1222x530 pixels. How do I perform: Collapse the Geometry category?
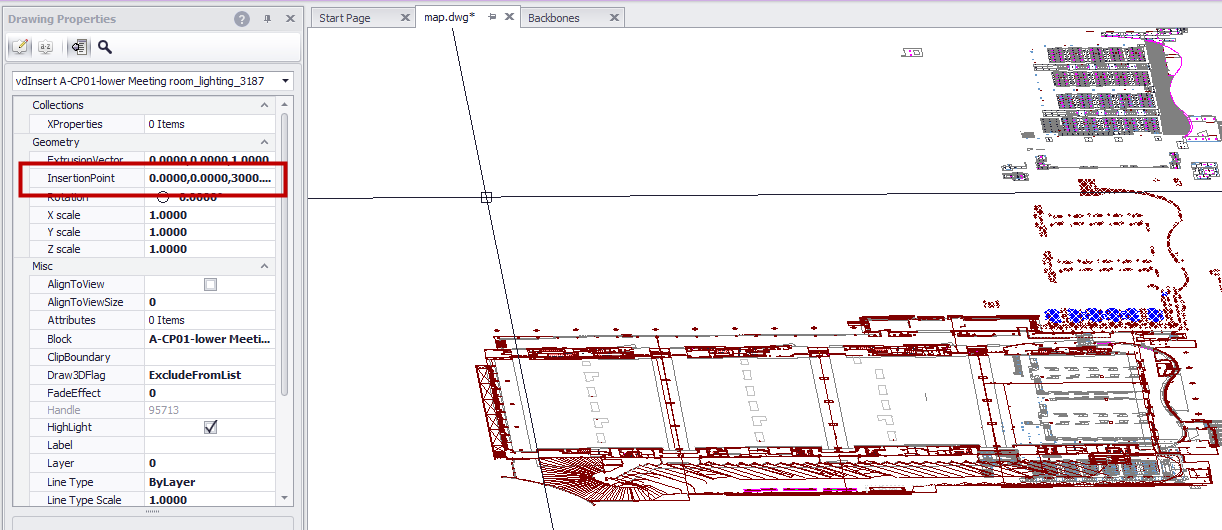click(265, 142)
